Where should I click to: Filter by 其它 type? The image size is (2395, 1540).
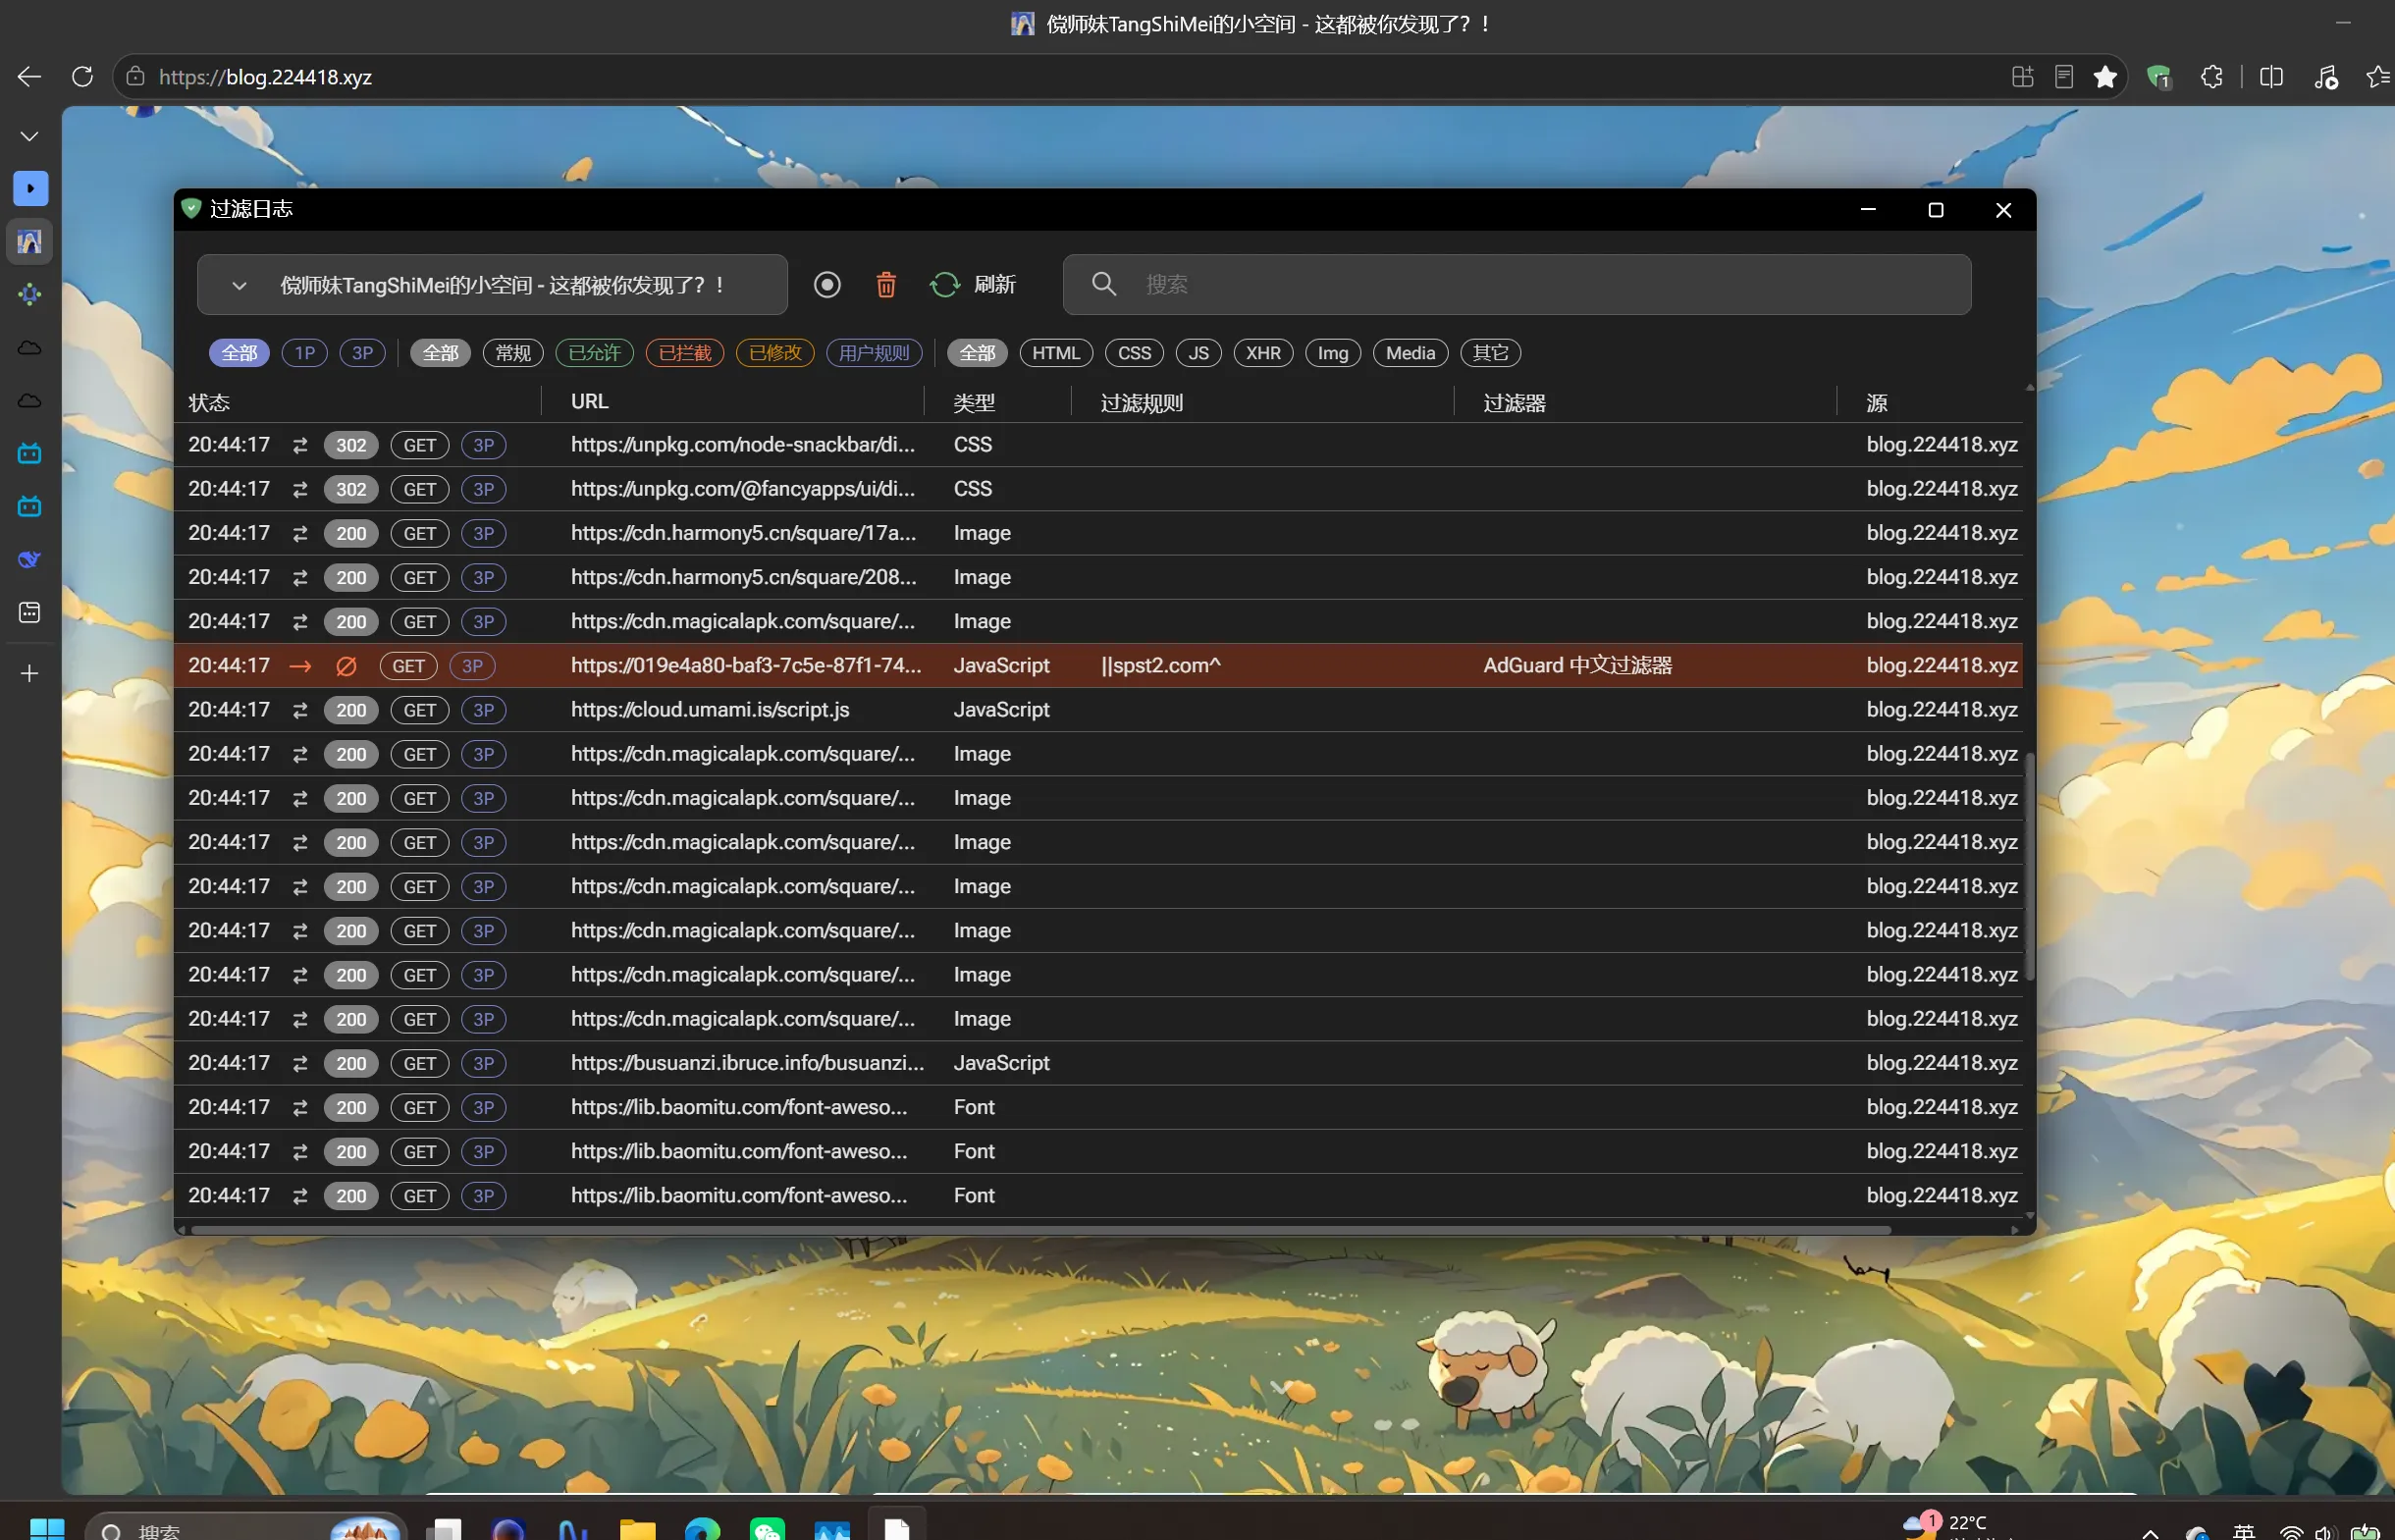[1491, 353]
